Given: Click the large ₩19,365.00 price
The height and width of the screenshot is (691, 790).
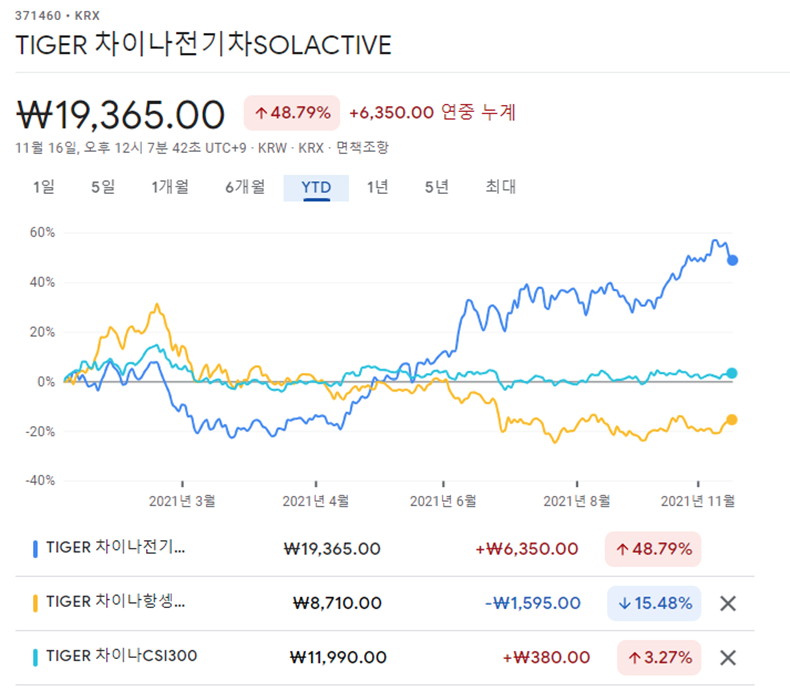Looking at the screenshot, I should tap(120, 115).
